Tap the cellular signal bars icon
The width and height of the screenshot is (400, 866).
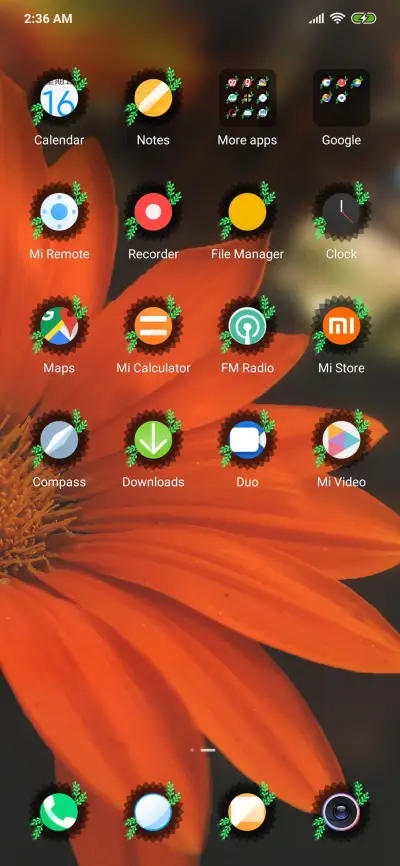(317, 19)
